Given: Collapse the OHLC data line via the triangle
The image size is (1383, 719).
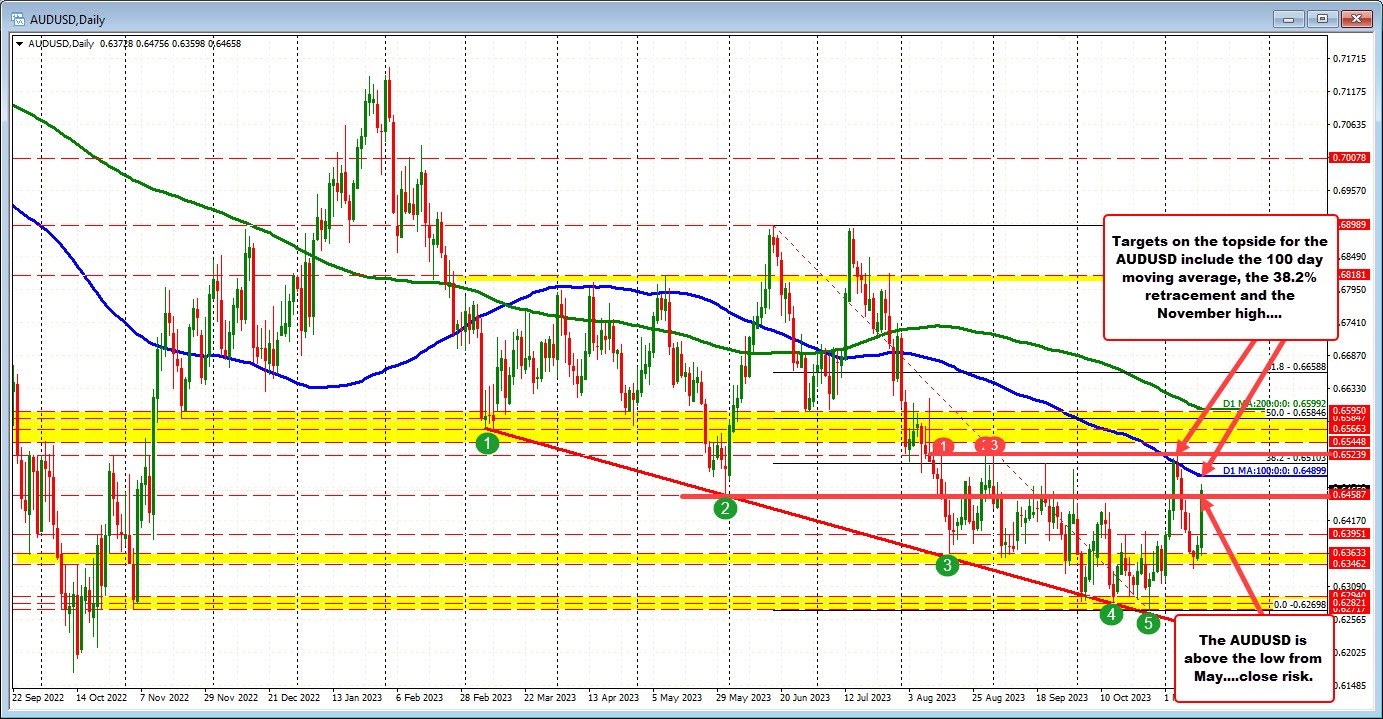Looking at the screenshot, I should (x=18, y=43).
